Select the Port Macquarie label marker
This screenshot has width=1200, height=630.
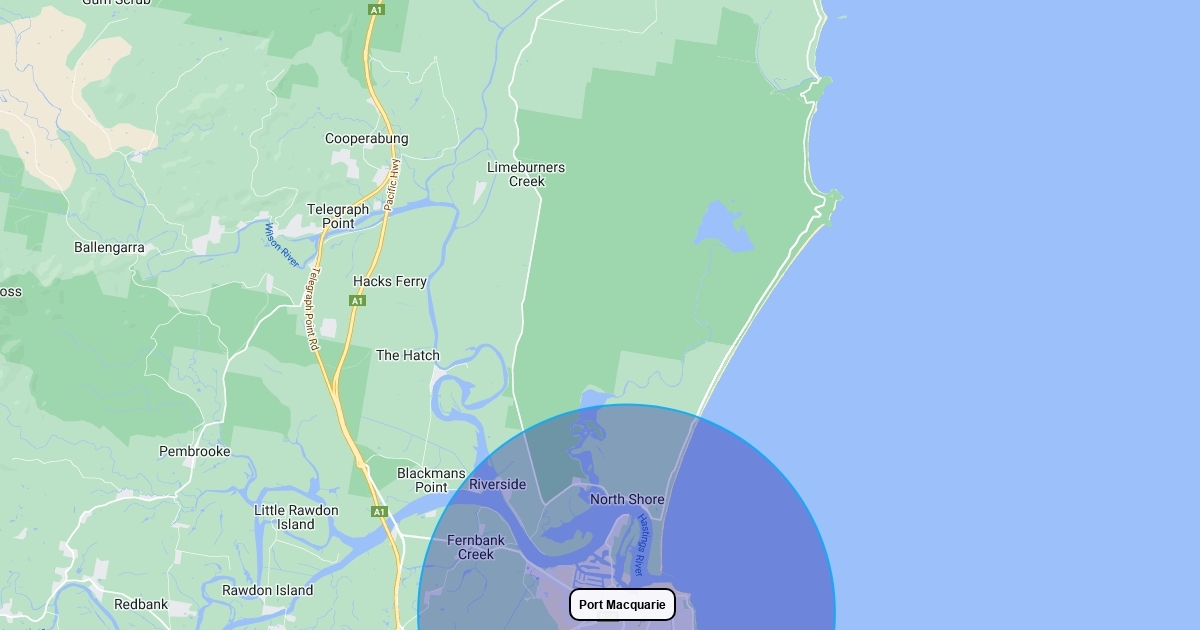(622, 605)
